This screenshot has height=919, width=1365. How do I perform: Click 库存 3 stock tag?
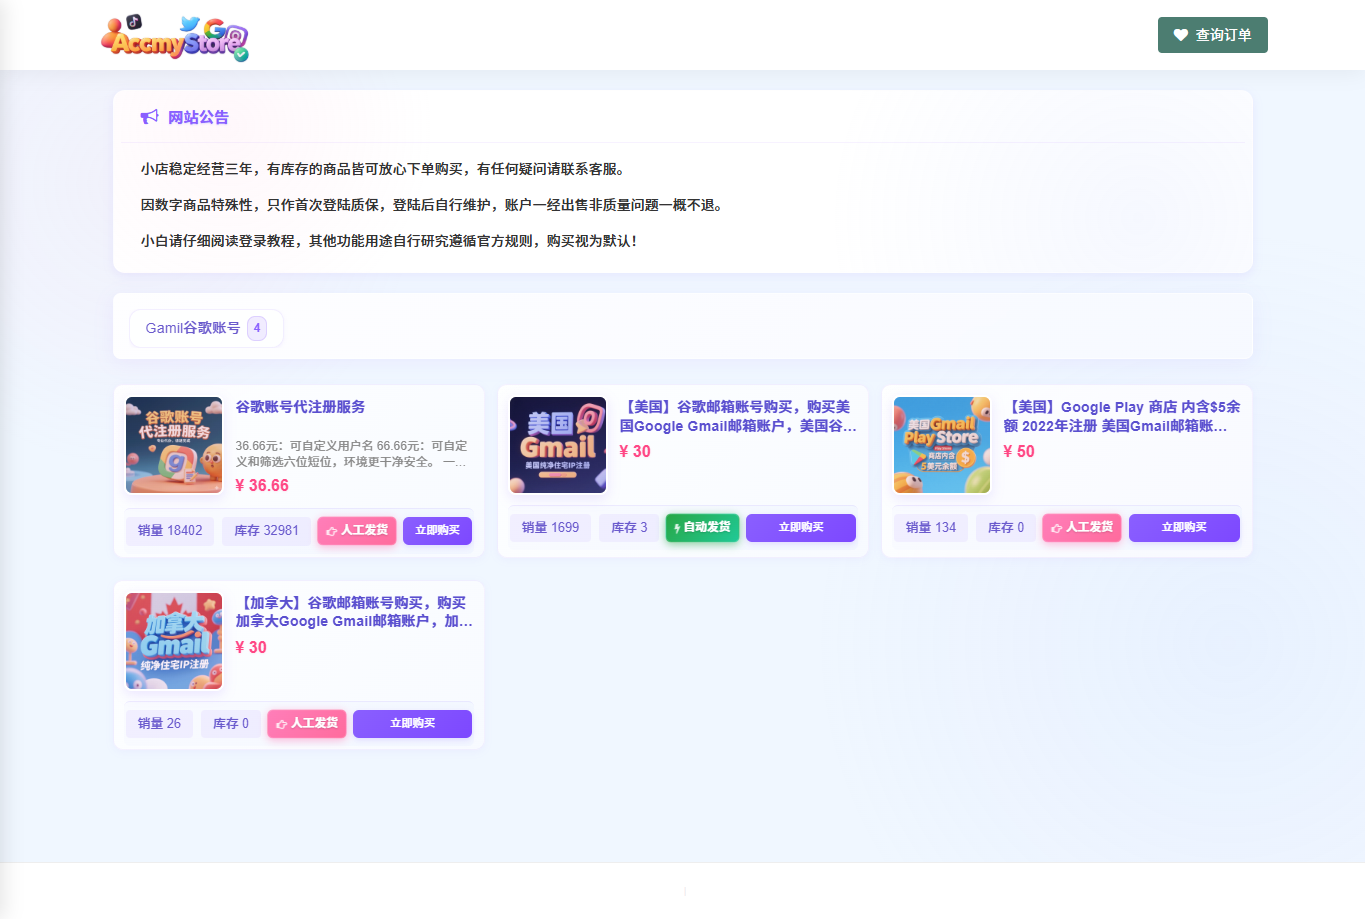point(629,527)
